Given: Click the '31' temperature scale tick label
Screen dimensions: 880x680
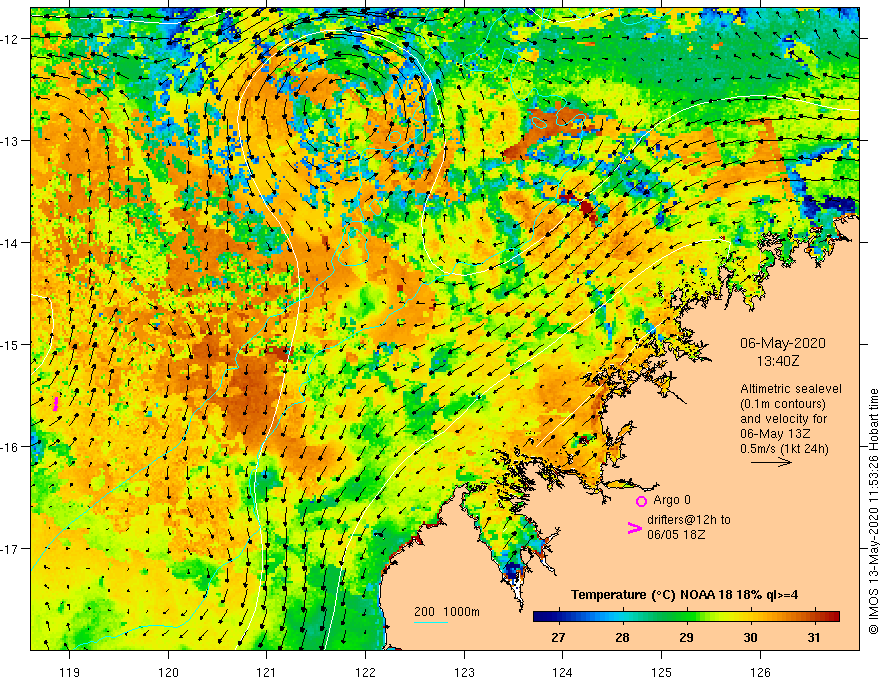Looking at the screenshot, I should click(x=814, y=637).
